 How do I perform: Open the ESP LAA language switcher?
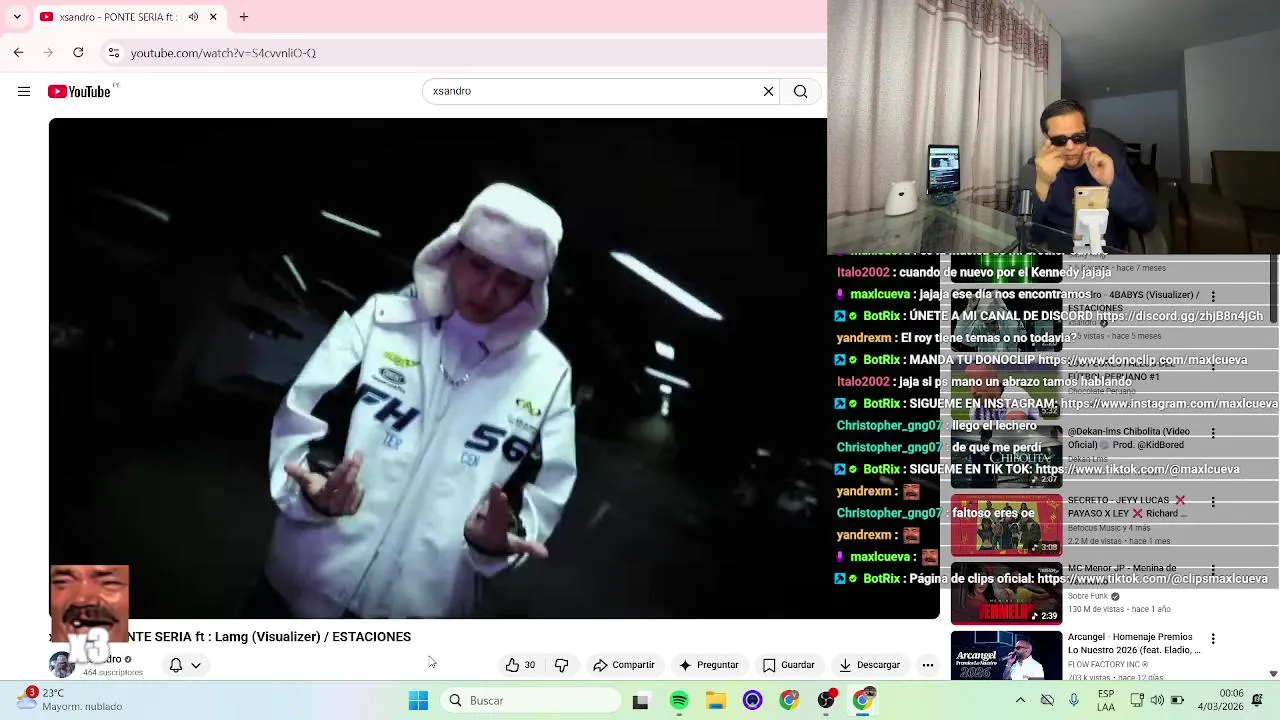click(1106, 700)
